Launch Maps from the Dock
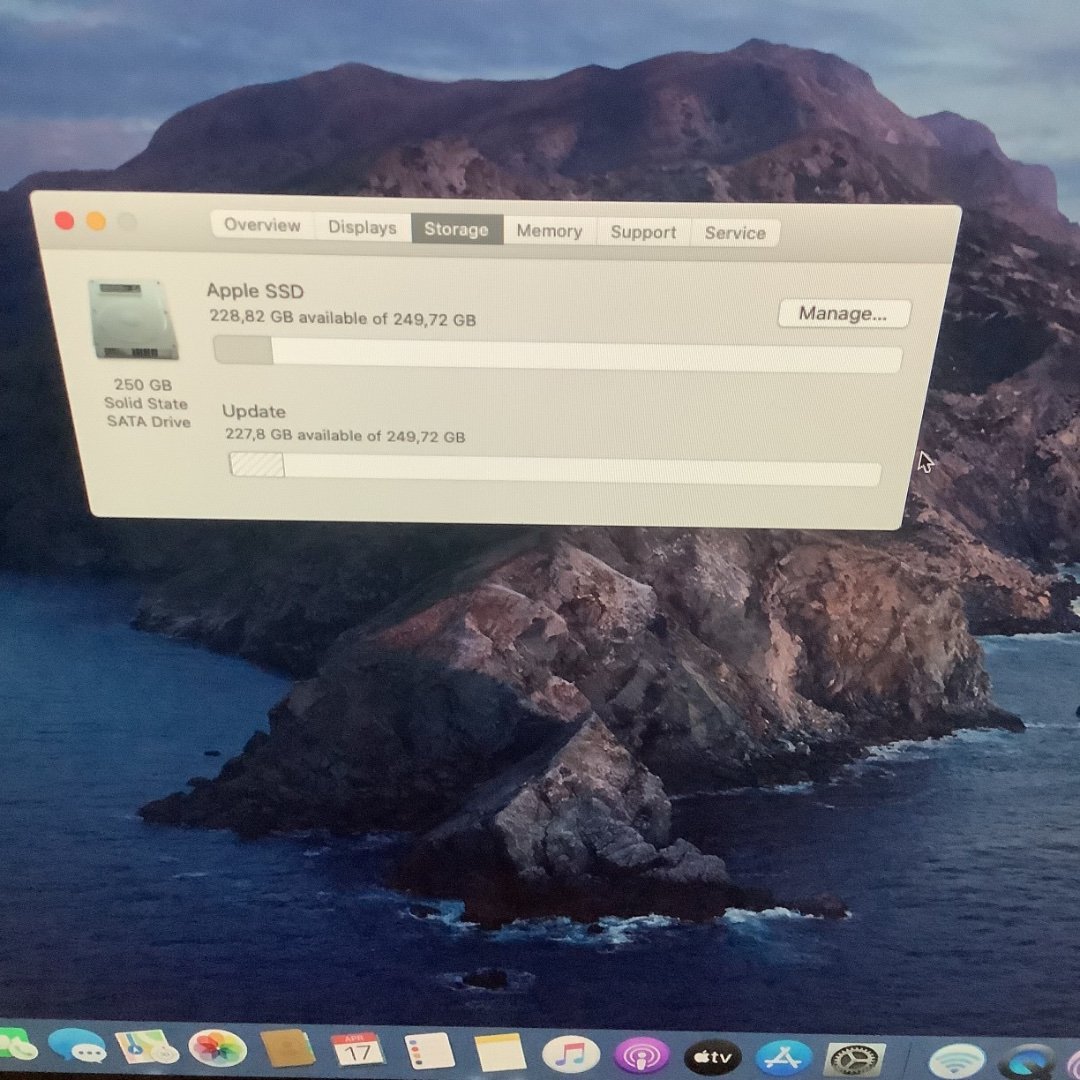The width and height of the screenshot is (1080, 1080). tap(146, 1047)
